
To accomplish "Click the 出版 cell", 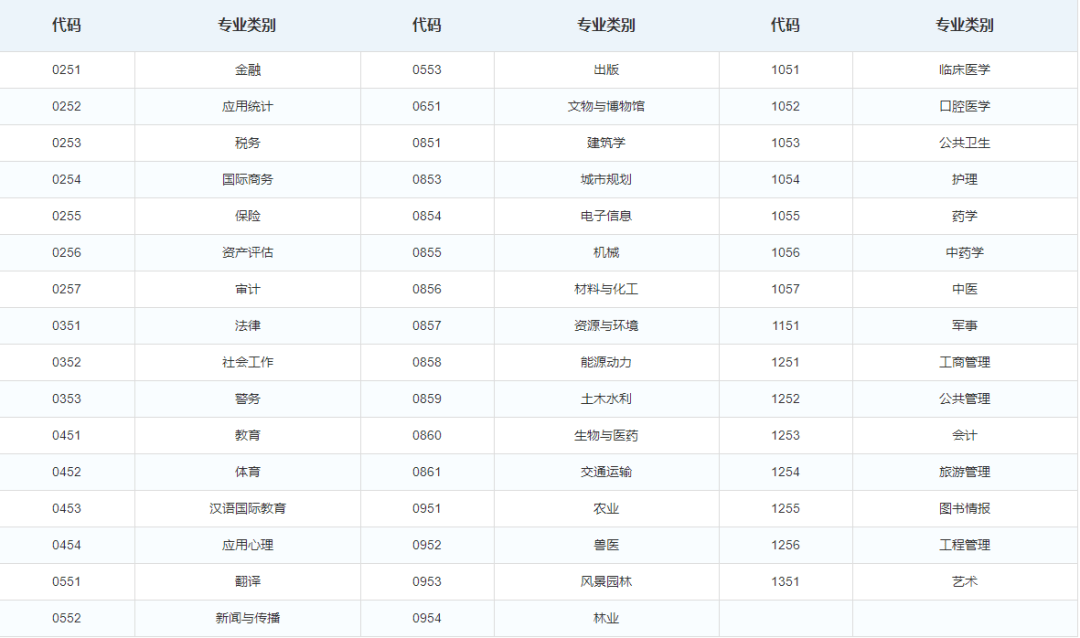I will click(x=606, y=70).
